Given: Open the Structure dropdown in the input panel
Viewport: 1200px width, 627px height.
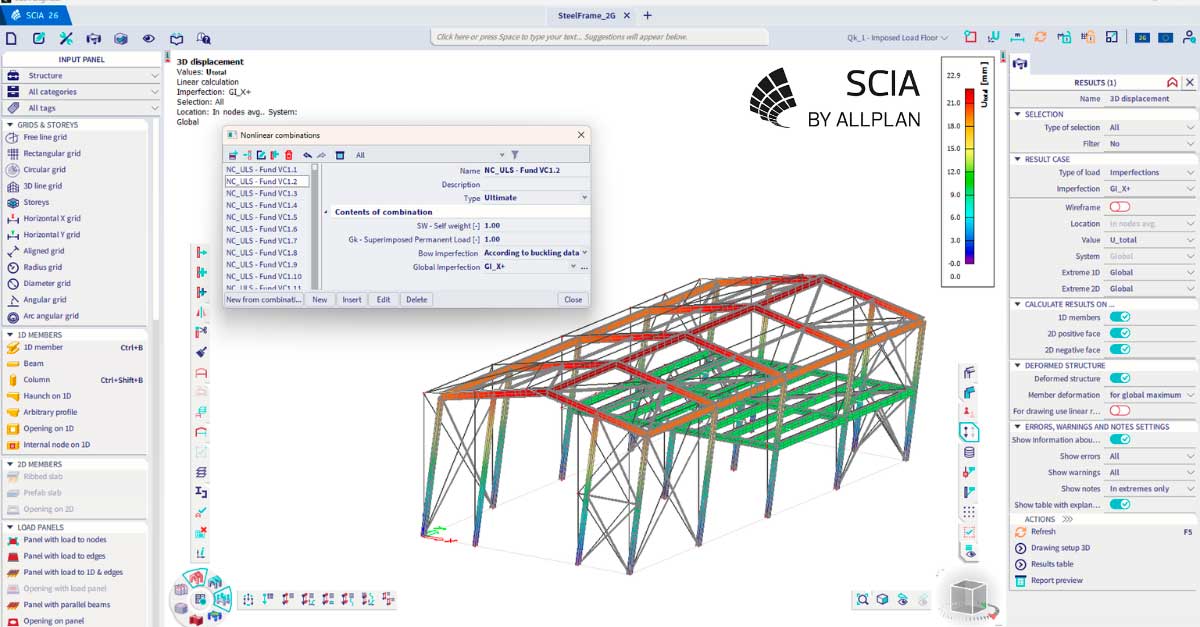Looking at the screenshot, I should point(82,76).
